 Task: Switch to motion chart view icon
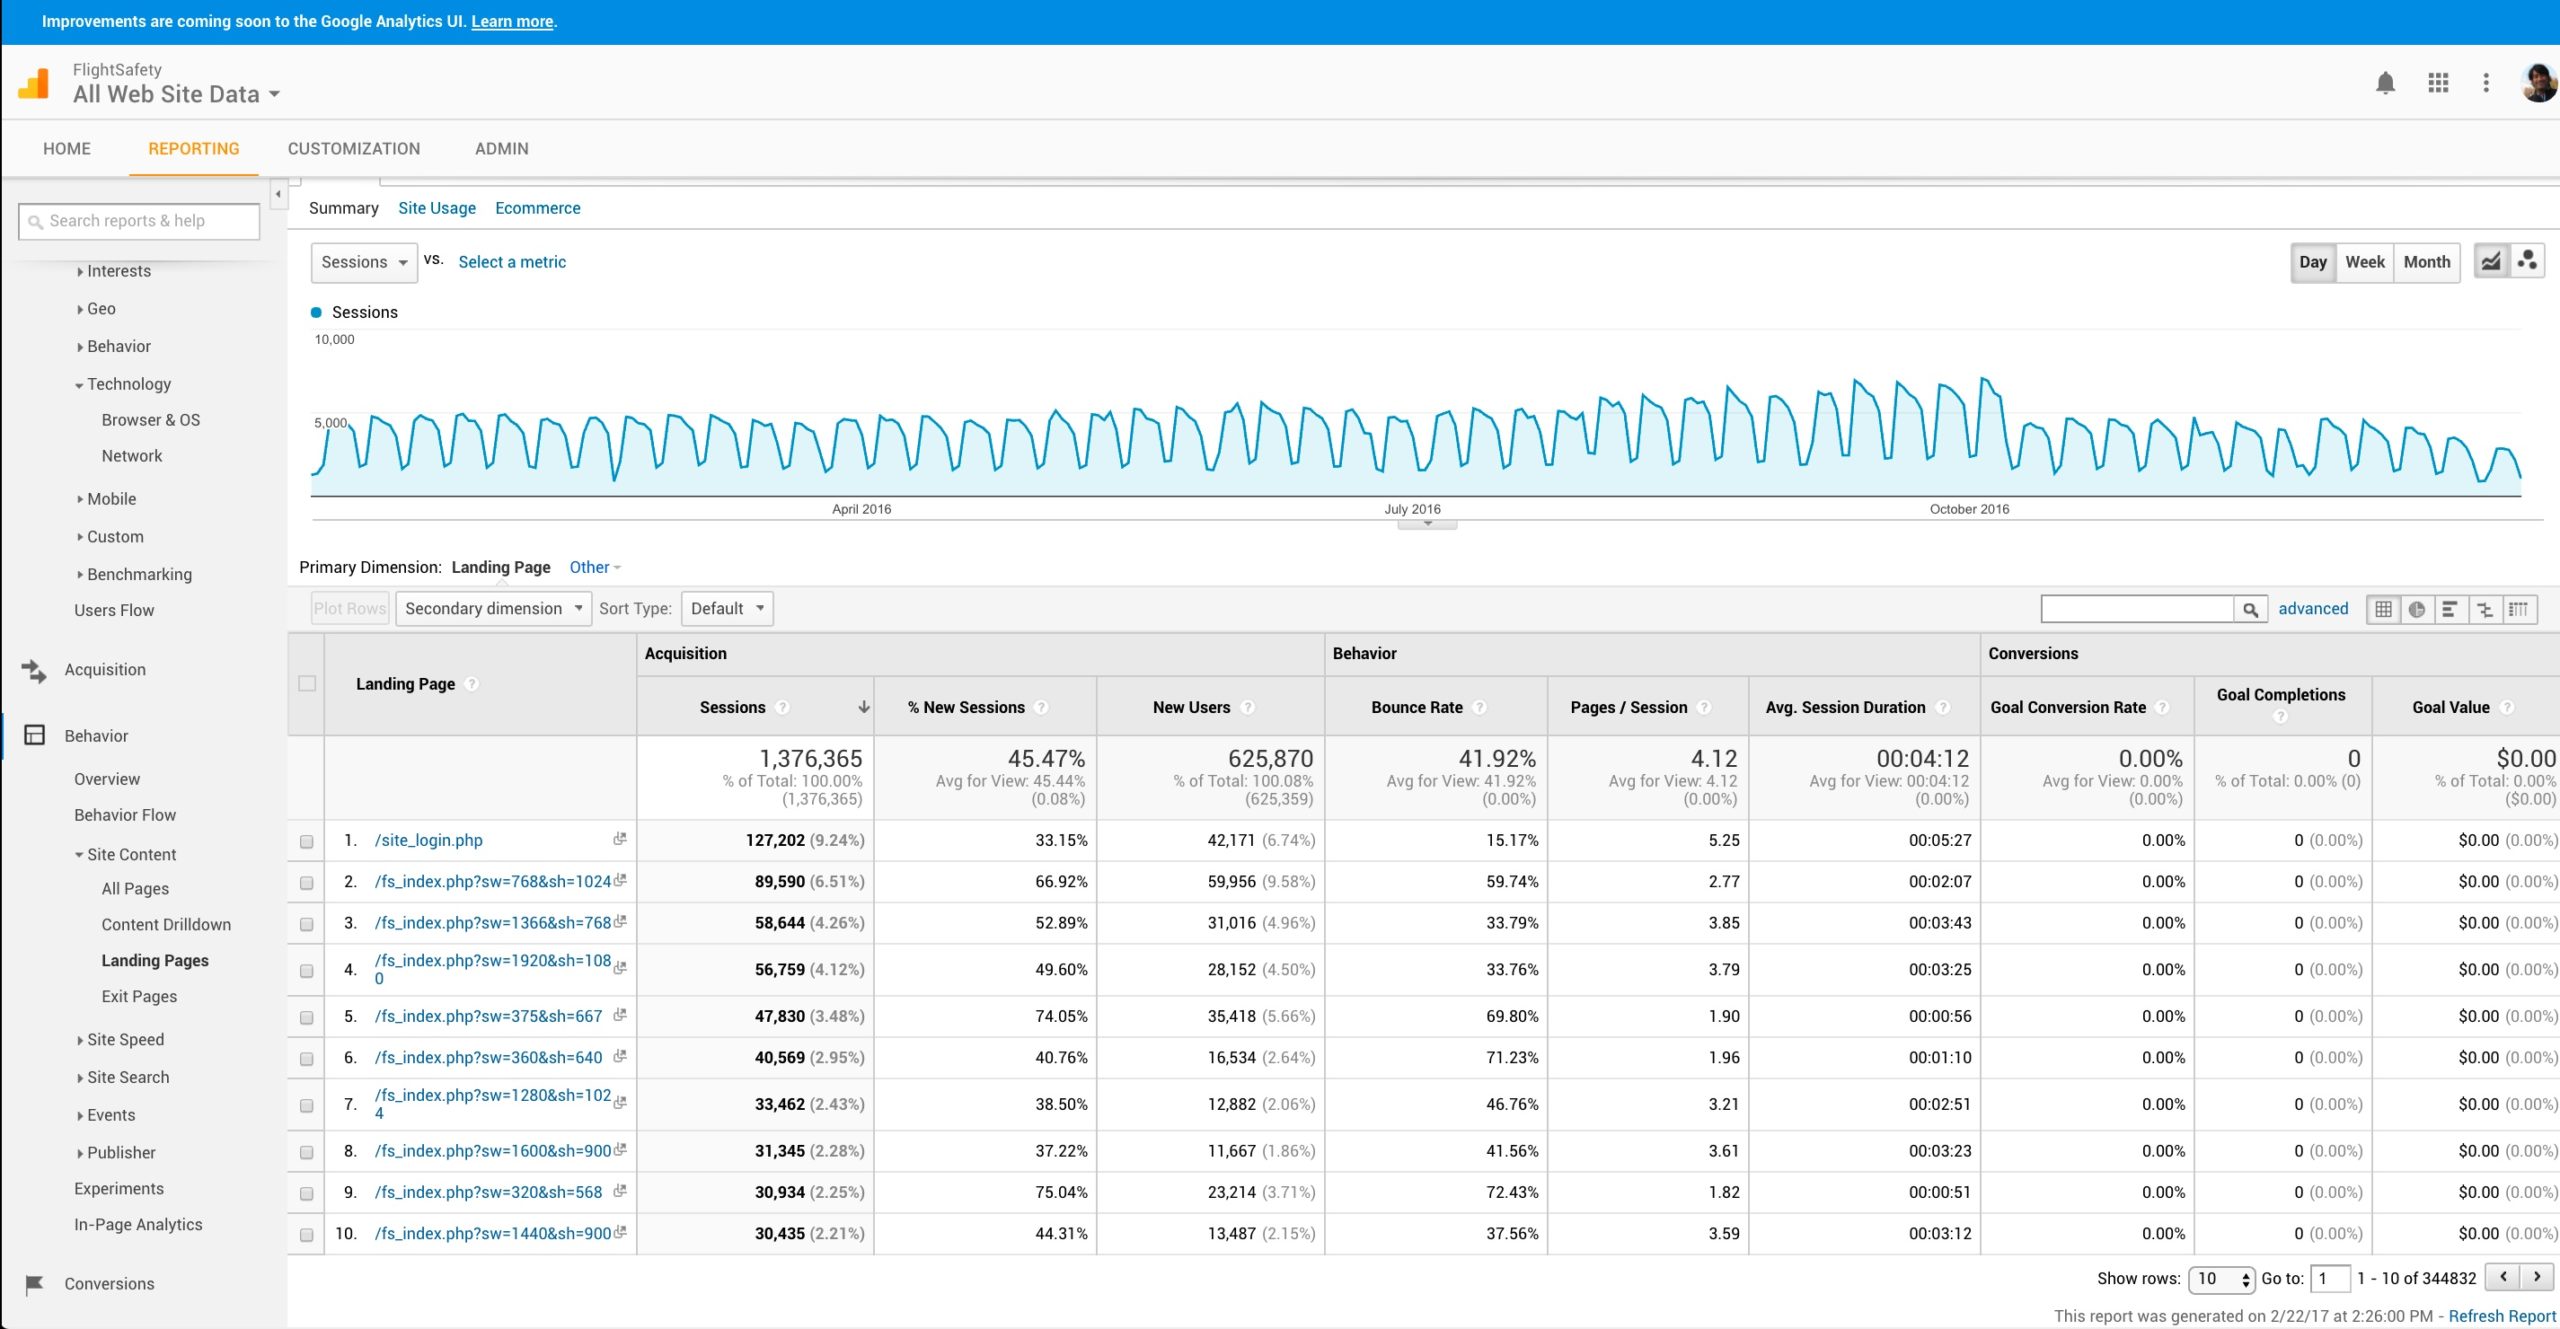point(2527,261)
